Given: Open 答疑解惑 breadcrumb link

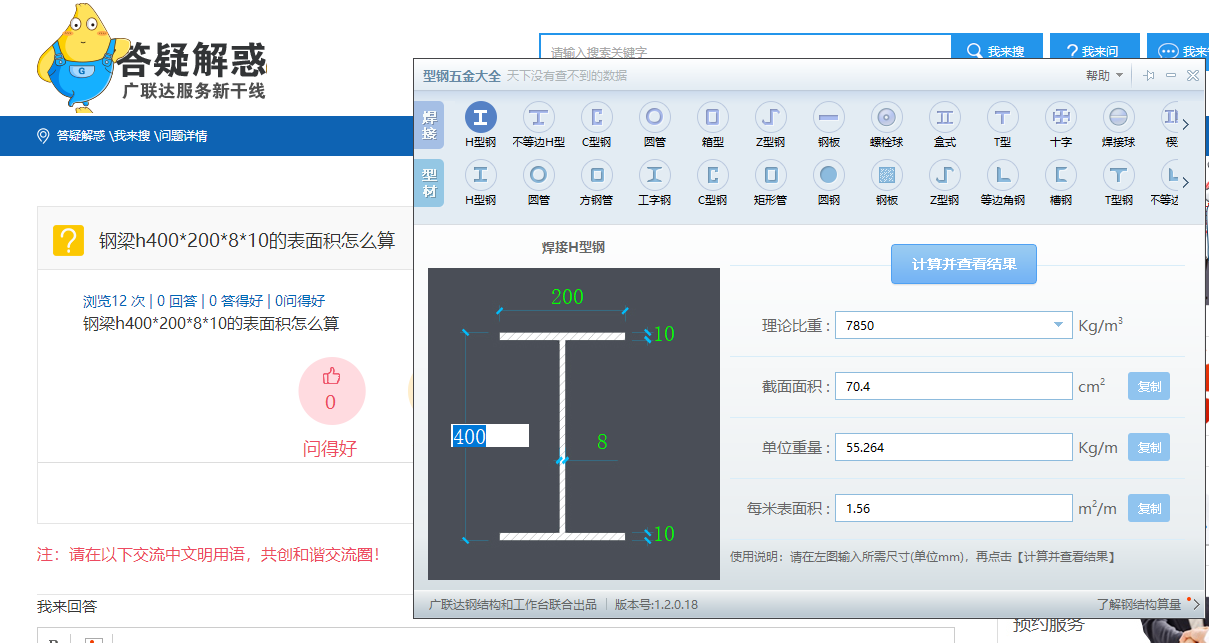Looking at the screenshot, I should coord(80,136).
